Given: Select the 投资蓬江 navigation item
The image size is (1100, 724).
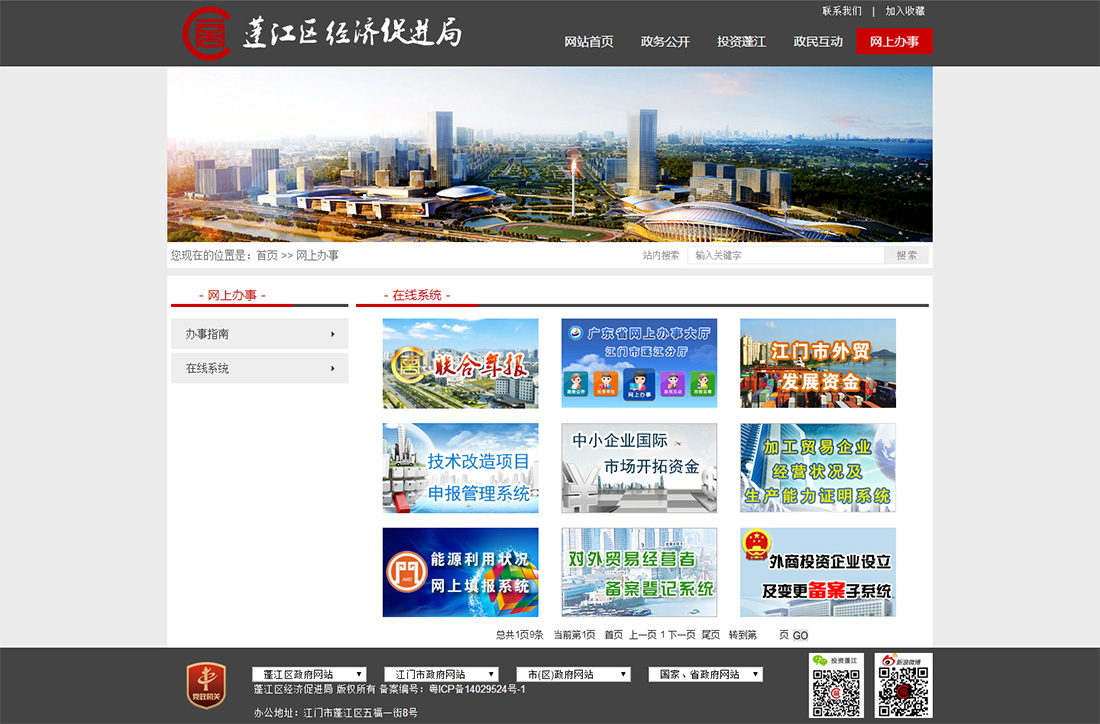Looking at the screenshot, I should pos(741,41).
